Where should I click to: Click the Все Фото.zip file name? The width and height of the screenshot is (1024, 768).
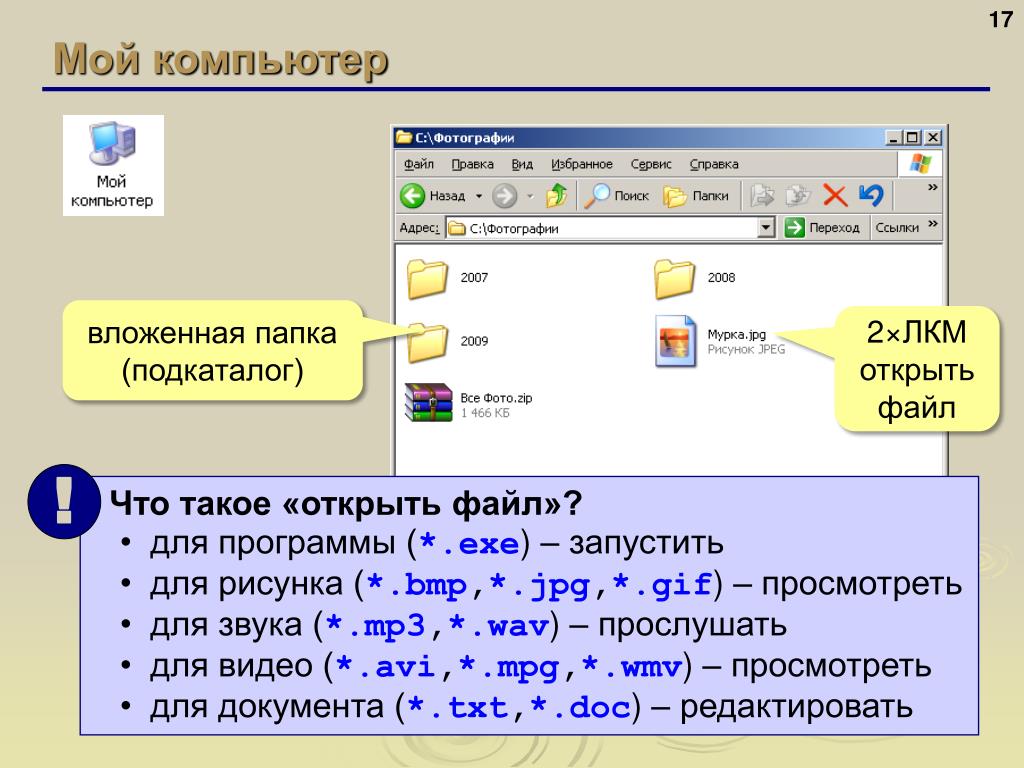click(x=496, y=398)
